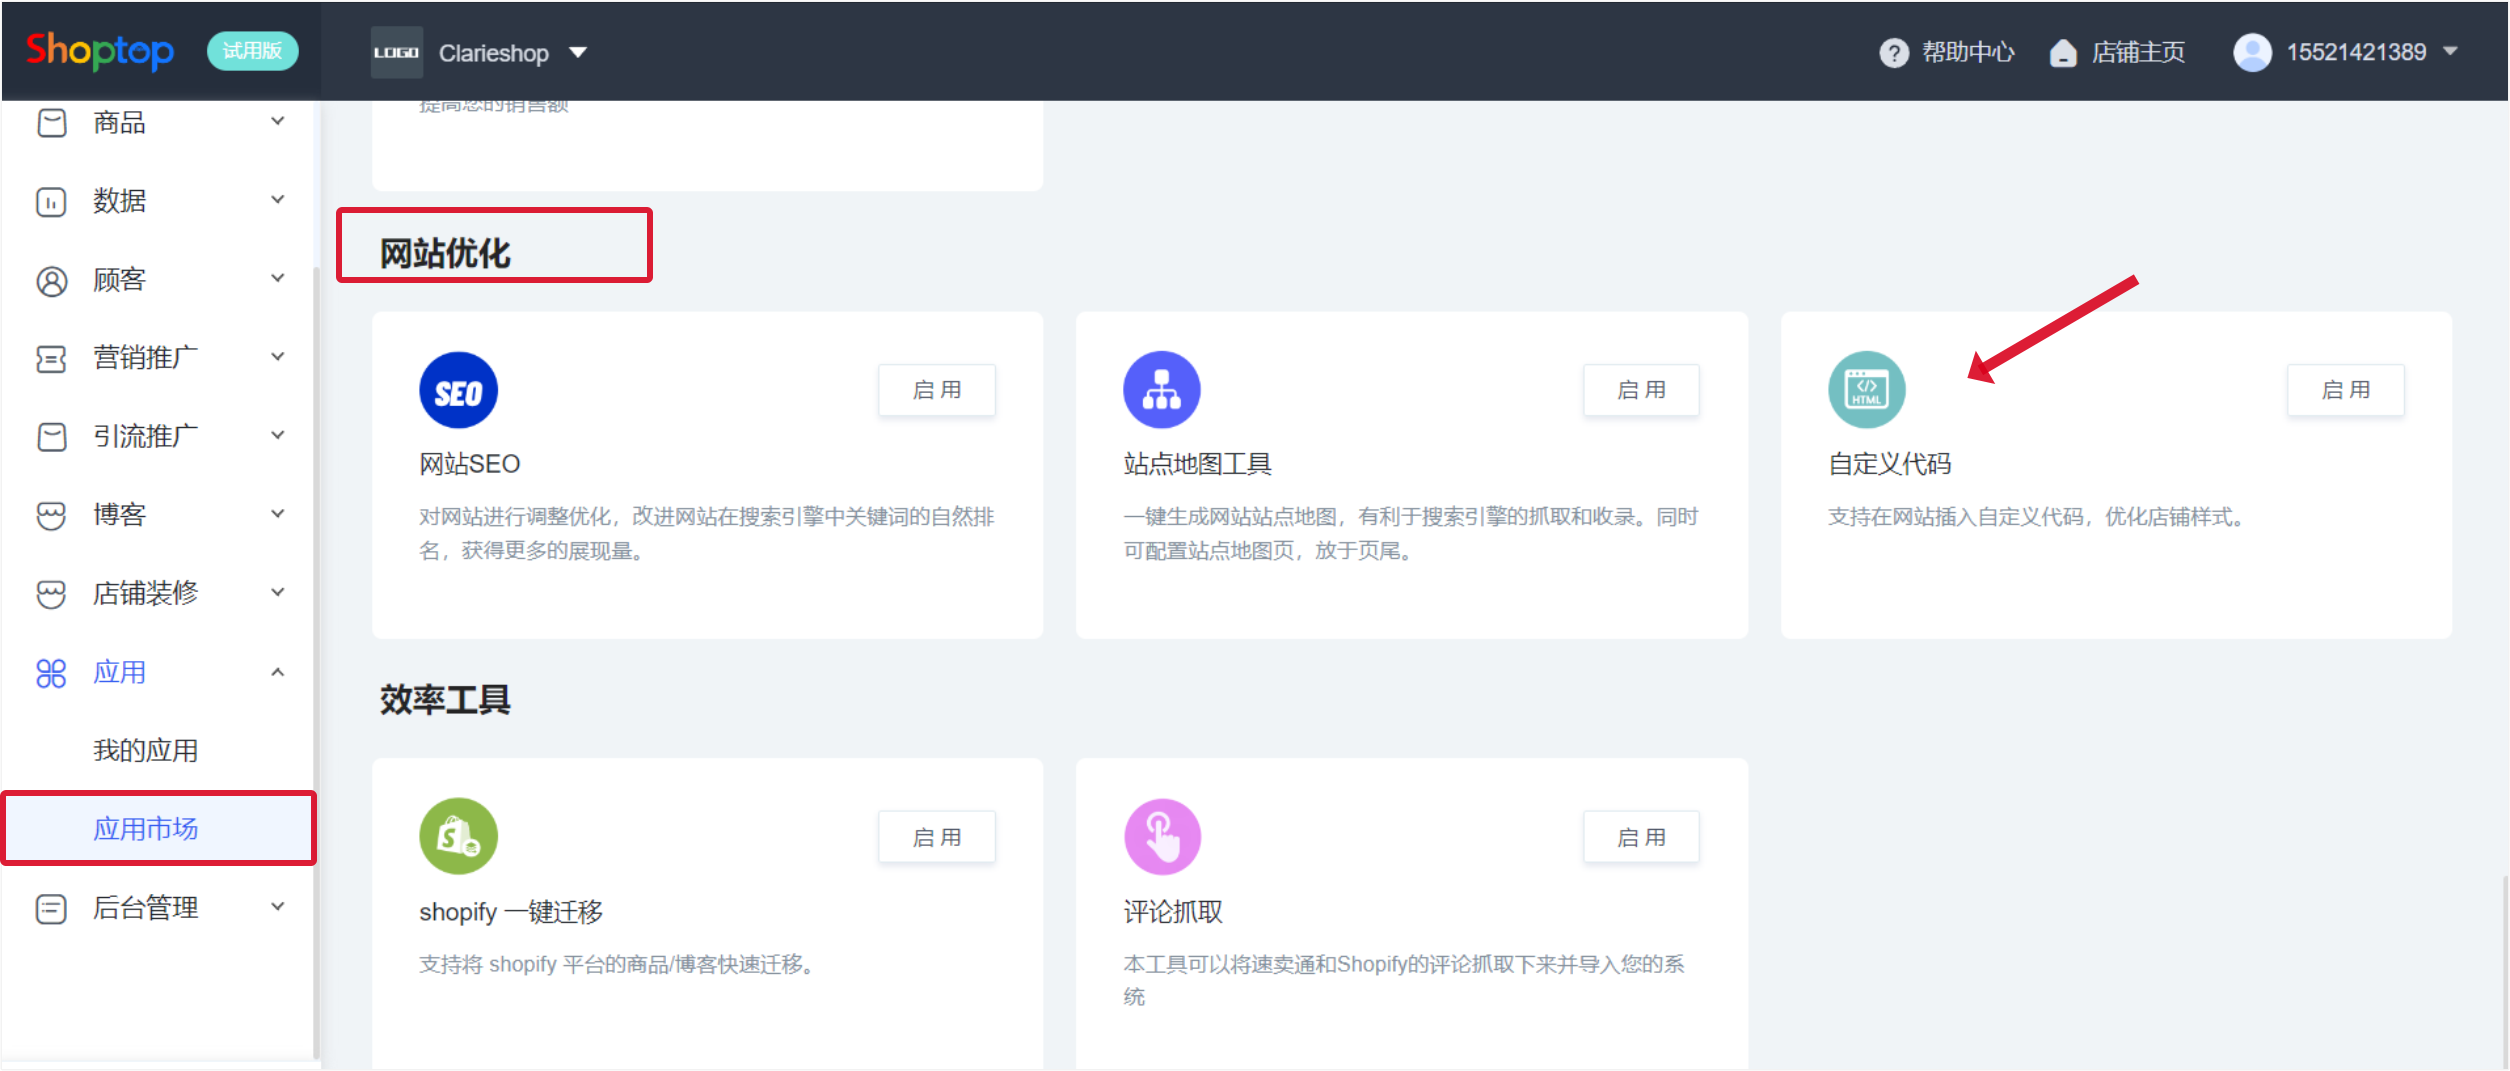
Task: Enable the 站点地图工具 app
Action: click(x=1641, y=390)
